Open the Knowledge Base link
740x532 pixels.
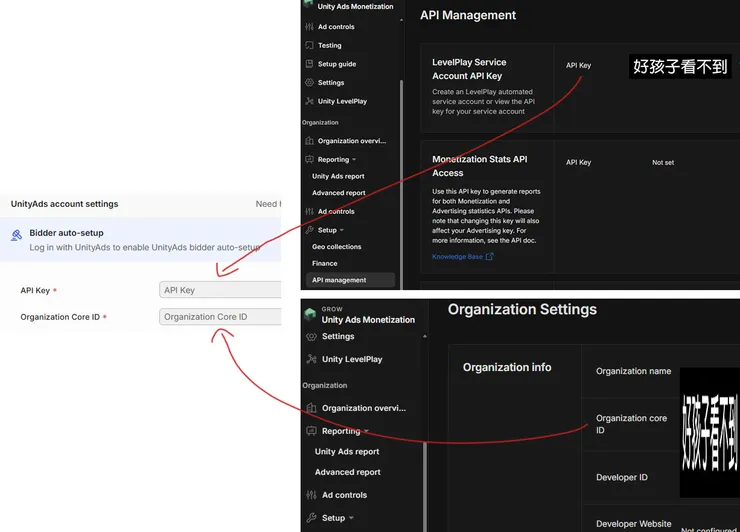(x=457, y=257)
